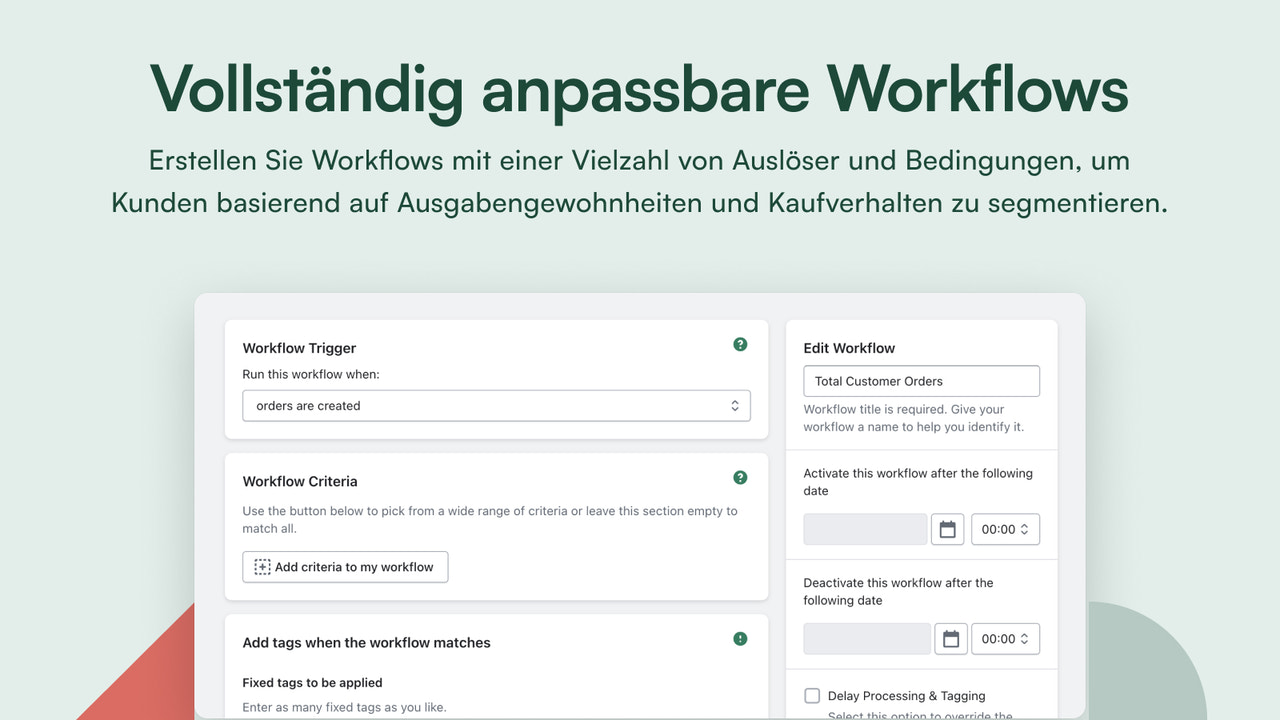Click 'Add tags when the workflow matches' heading
The image size is (1280, 720).
click(x=366, y=643)
